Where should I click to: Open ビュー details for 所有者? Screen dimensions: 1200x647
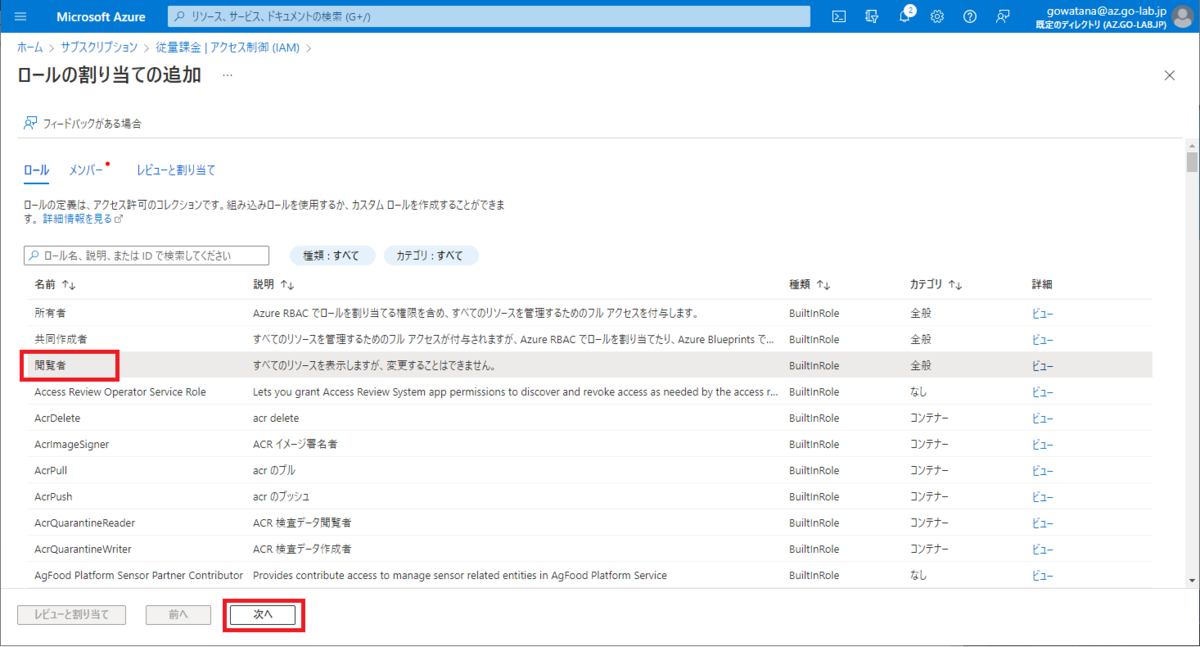[1042, 313]
